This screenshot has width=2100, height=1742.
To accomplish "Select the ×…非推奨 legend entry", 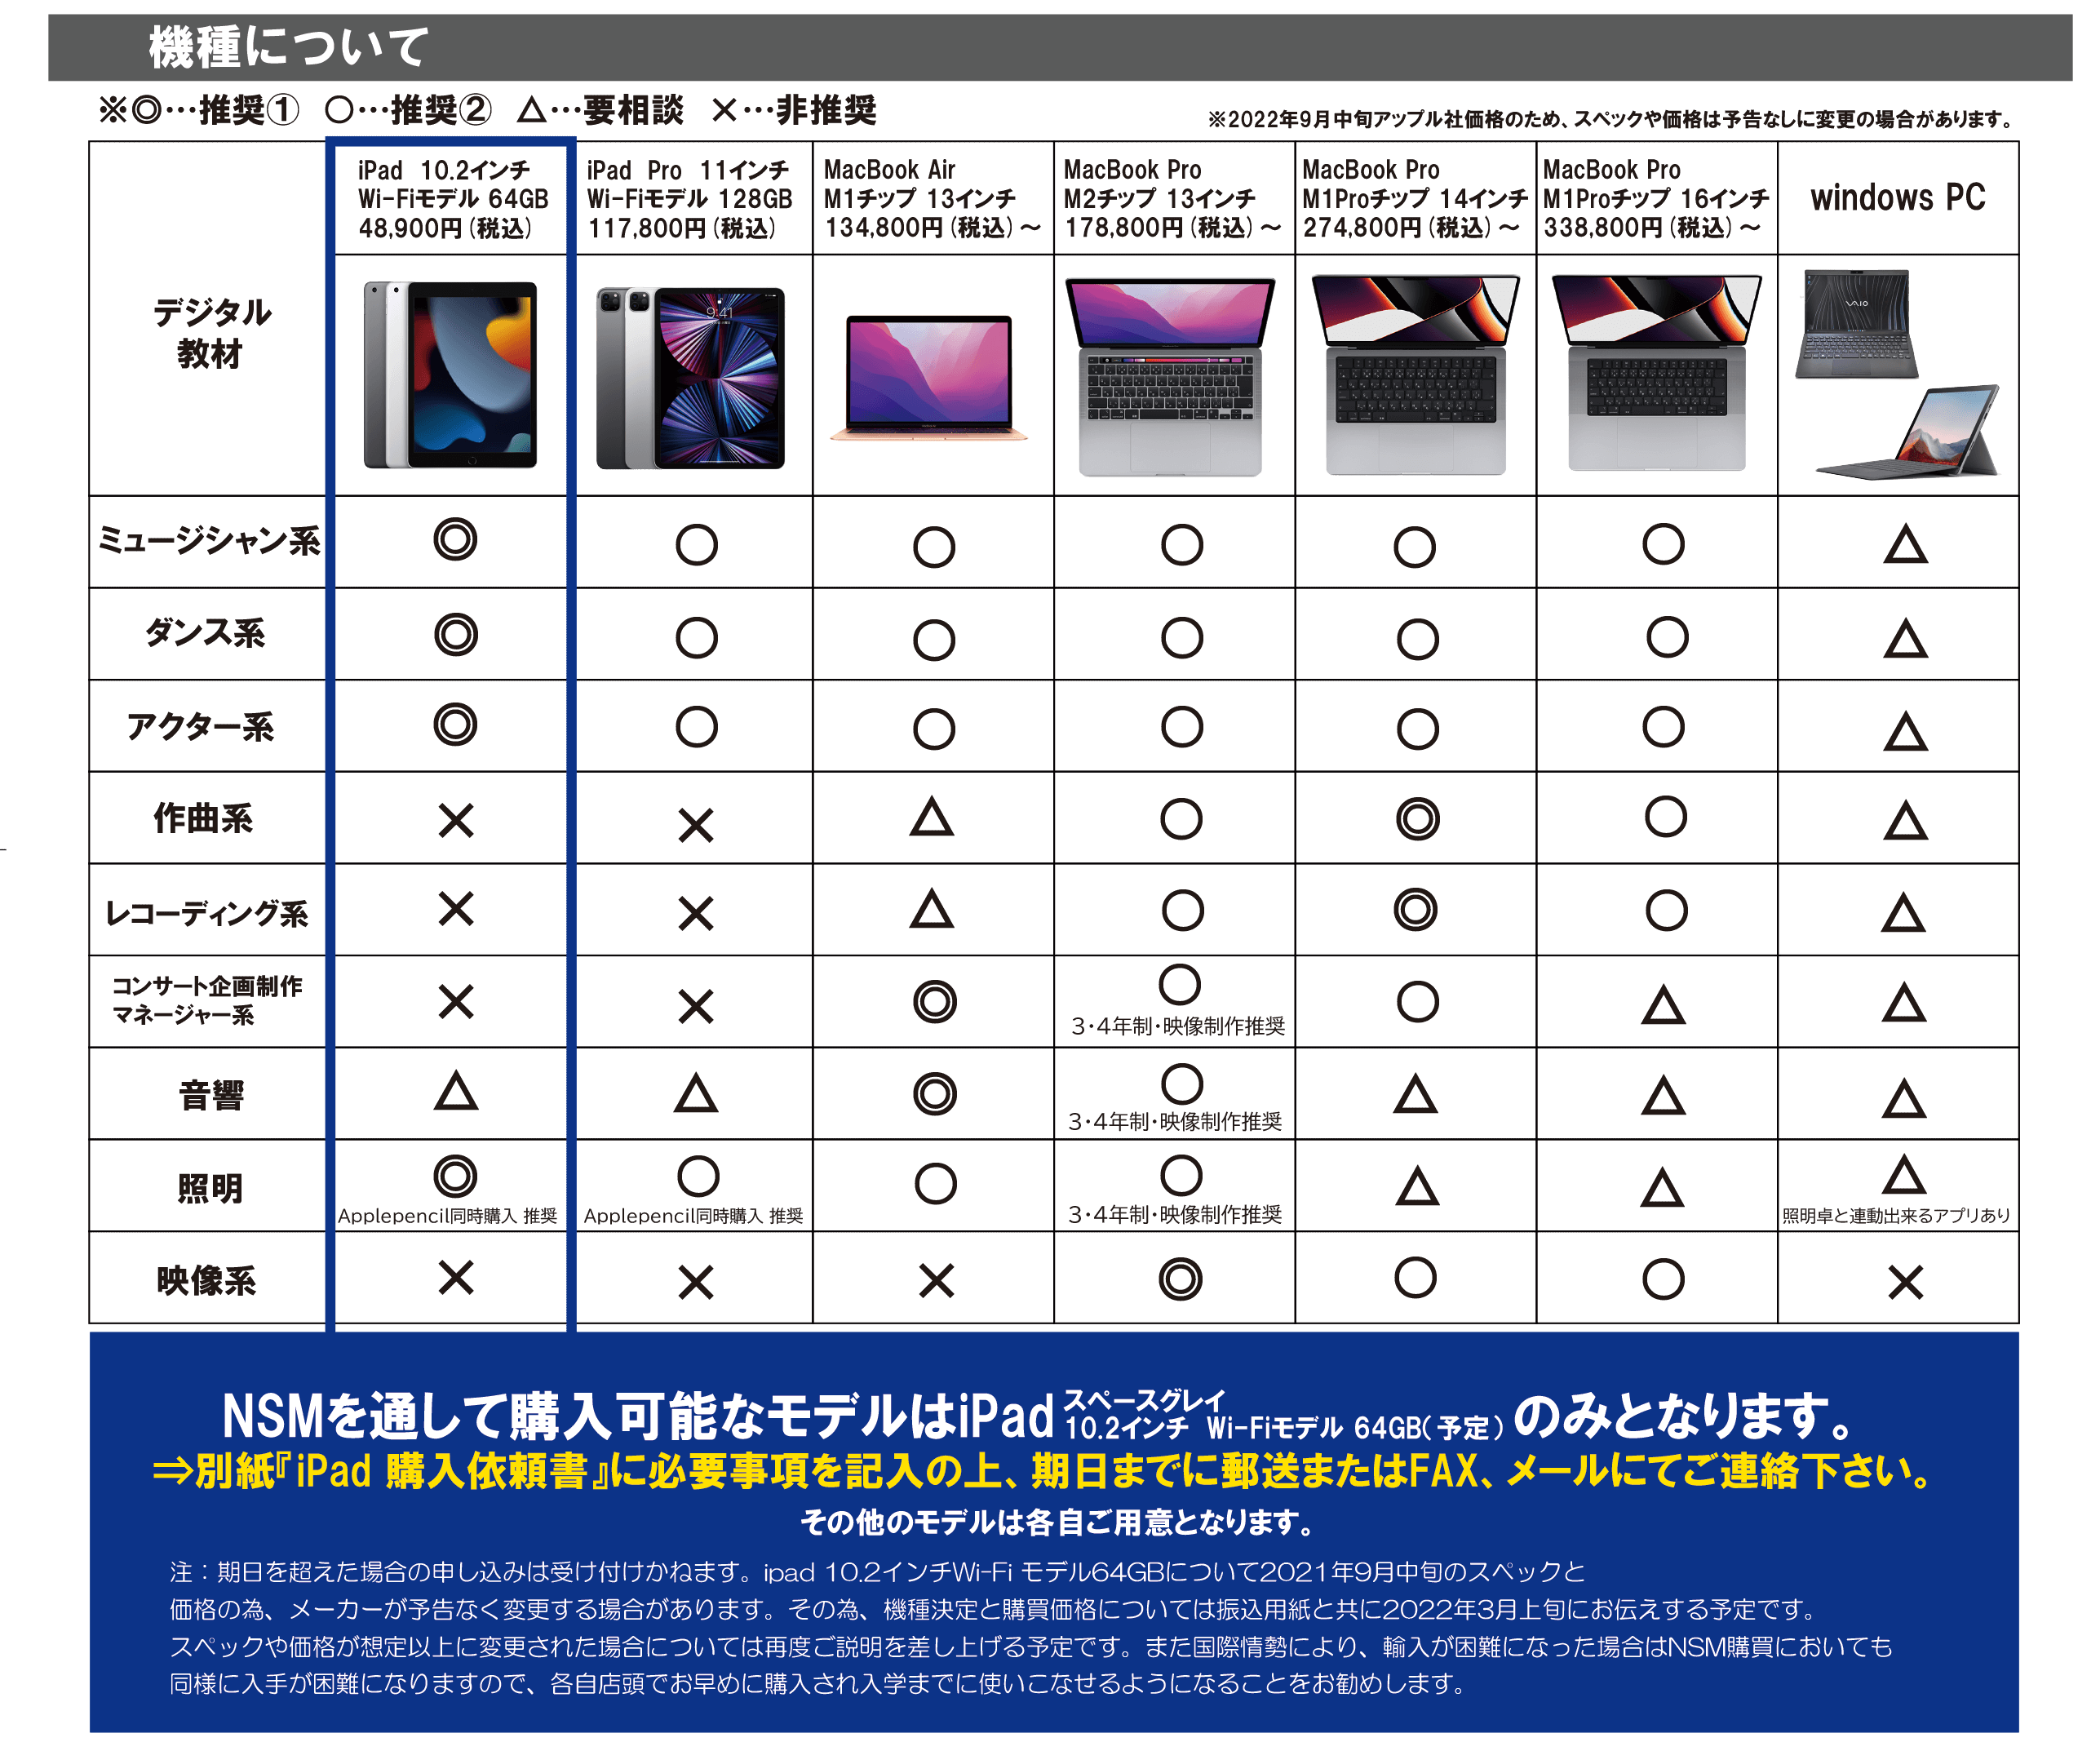I will coord(794,110).
